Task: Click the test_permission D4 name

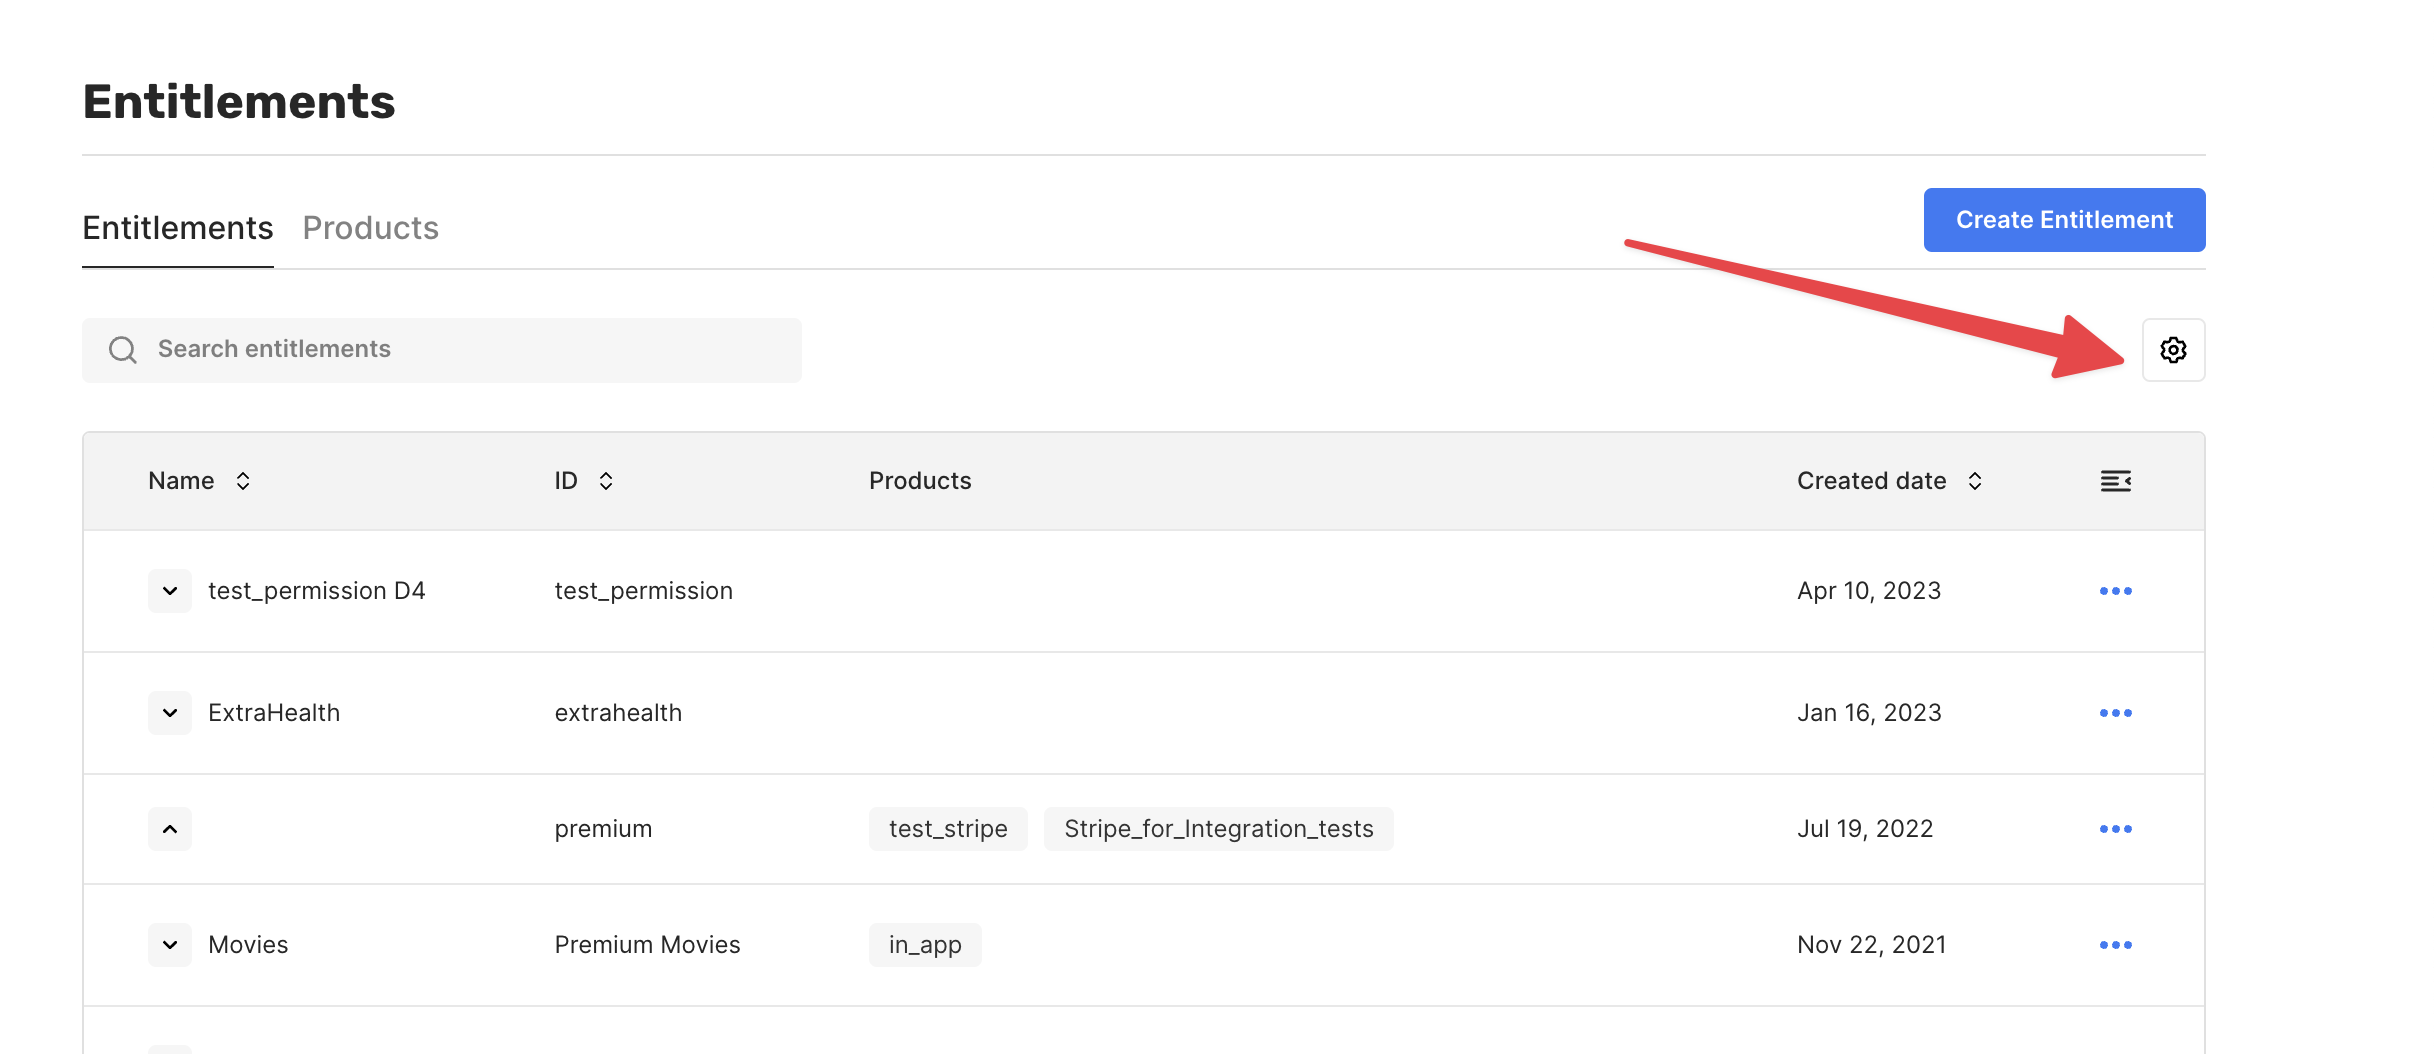Action: click(x=317, y=591)
